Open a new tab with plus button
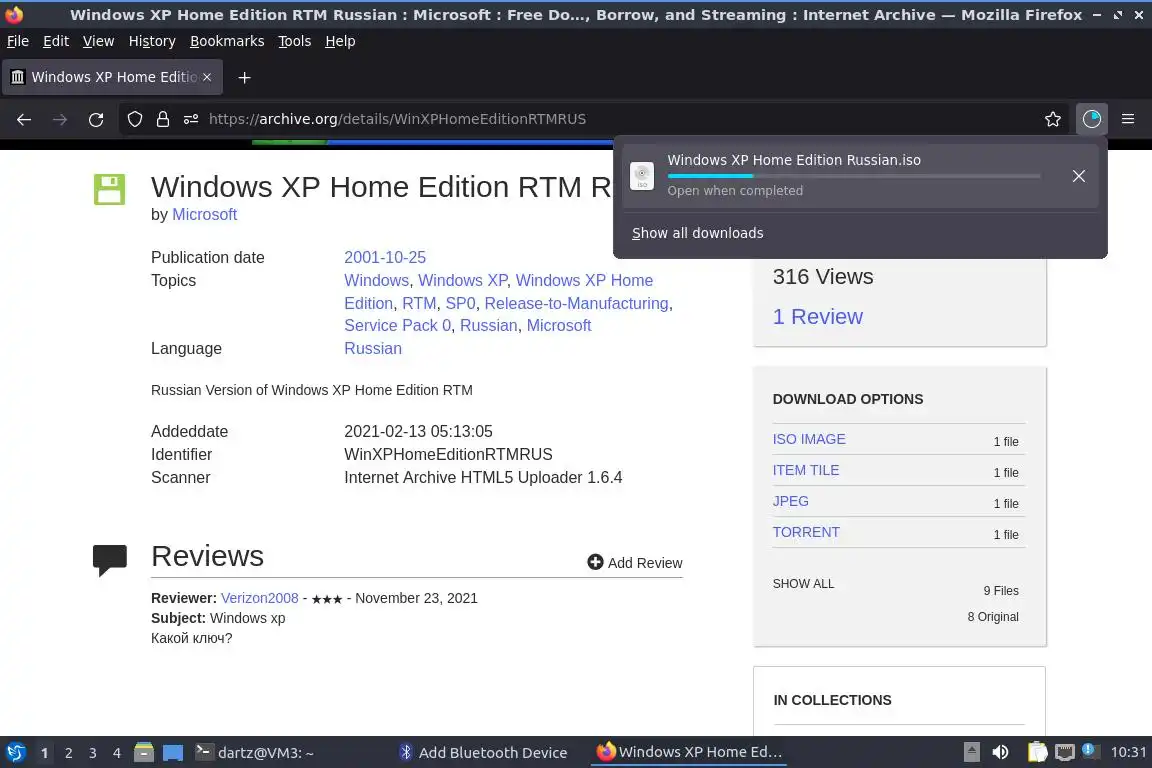Screen dimensions: 1152x768 click(x=245, y=77)
